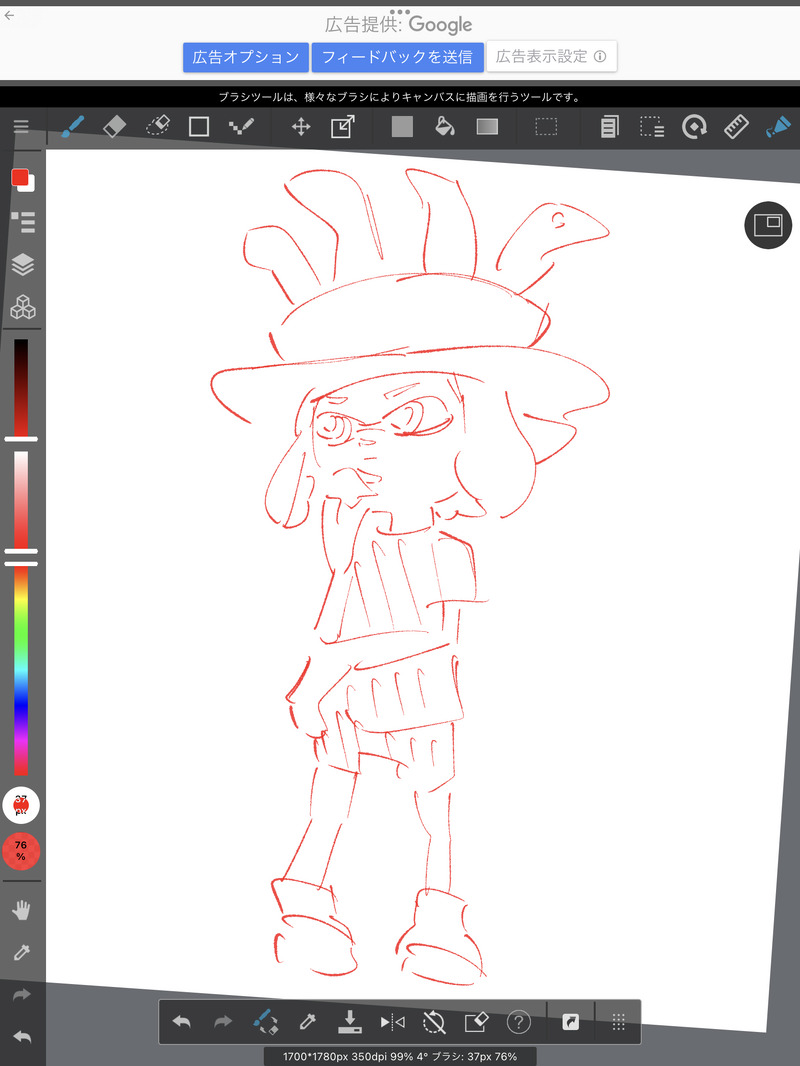Image resolution: width=800 pixels, height=1066 pixels.
Task: Open the Ruler tool
Action: point(736,126)
